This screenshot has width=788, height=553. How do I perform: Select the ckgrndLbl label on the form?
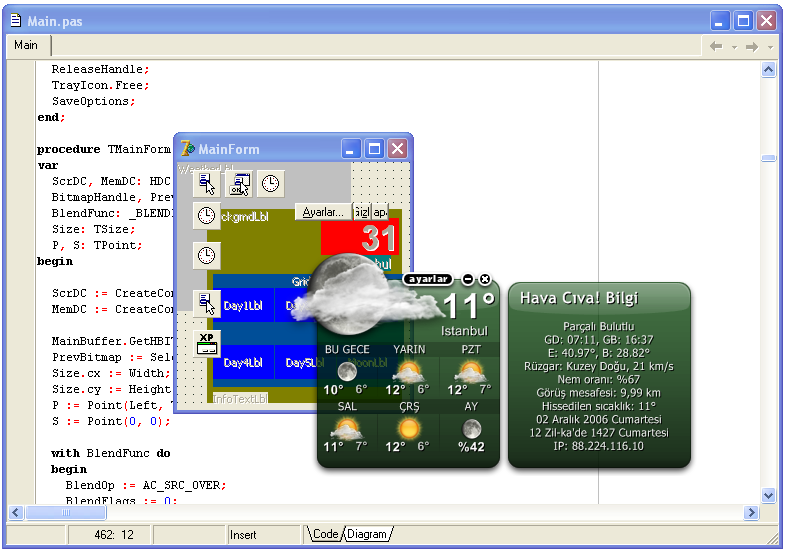pos(245,217)
